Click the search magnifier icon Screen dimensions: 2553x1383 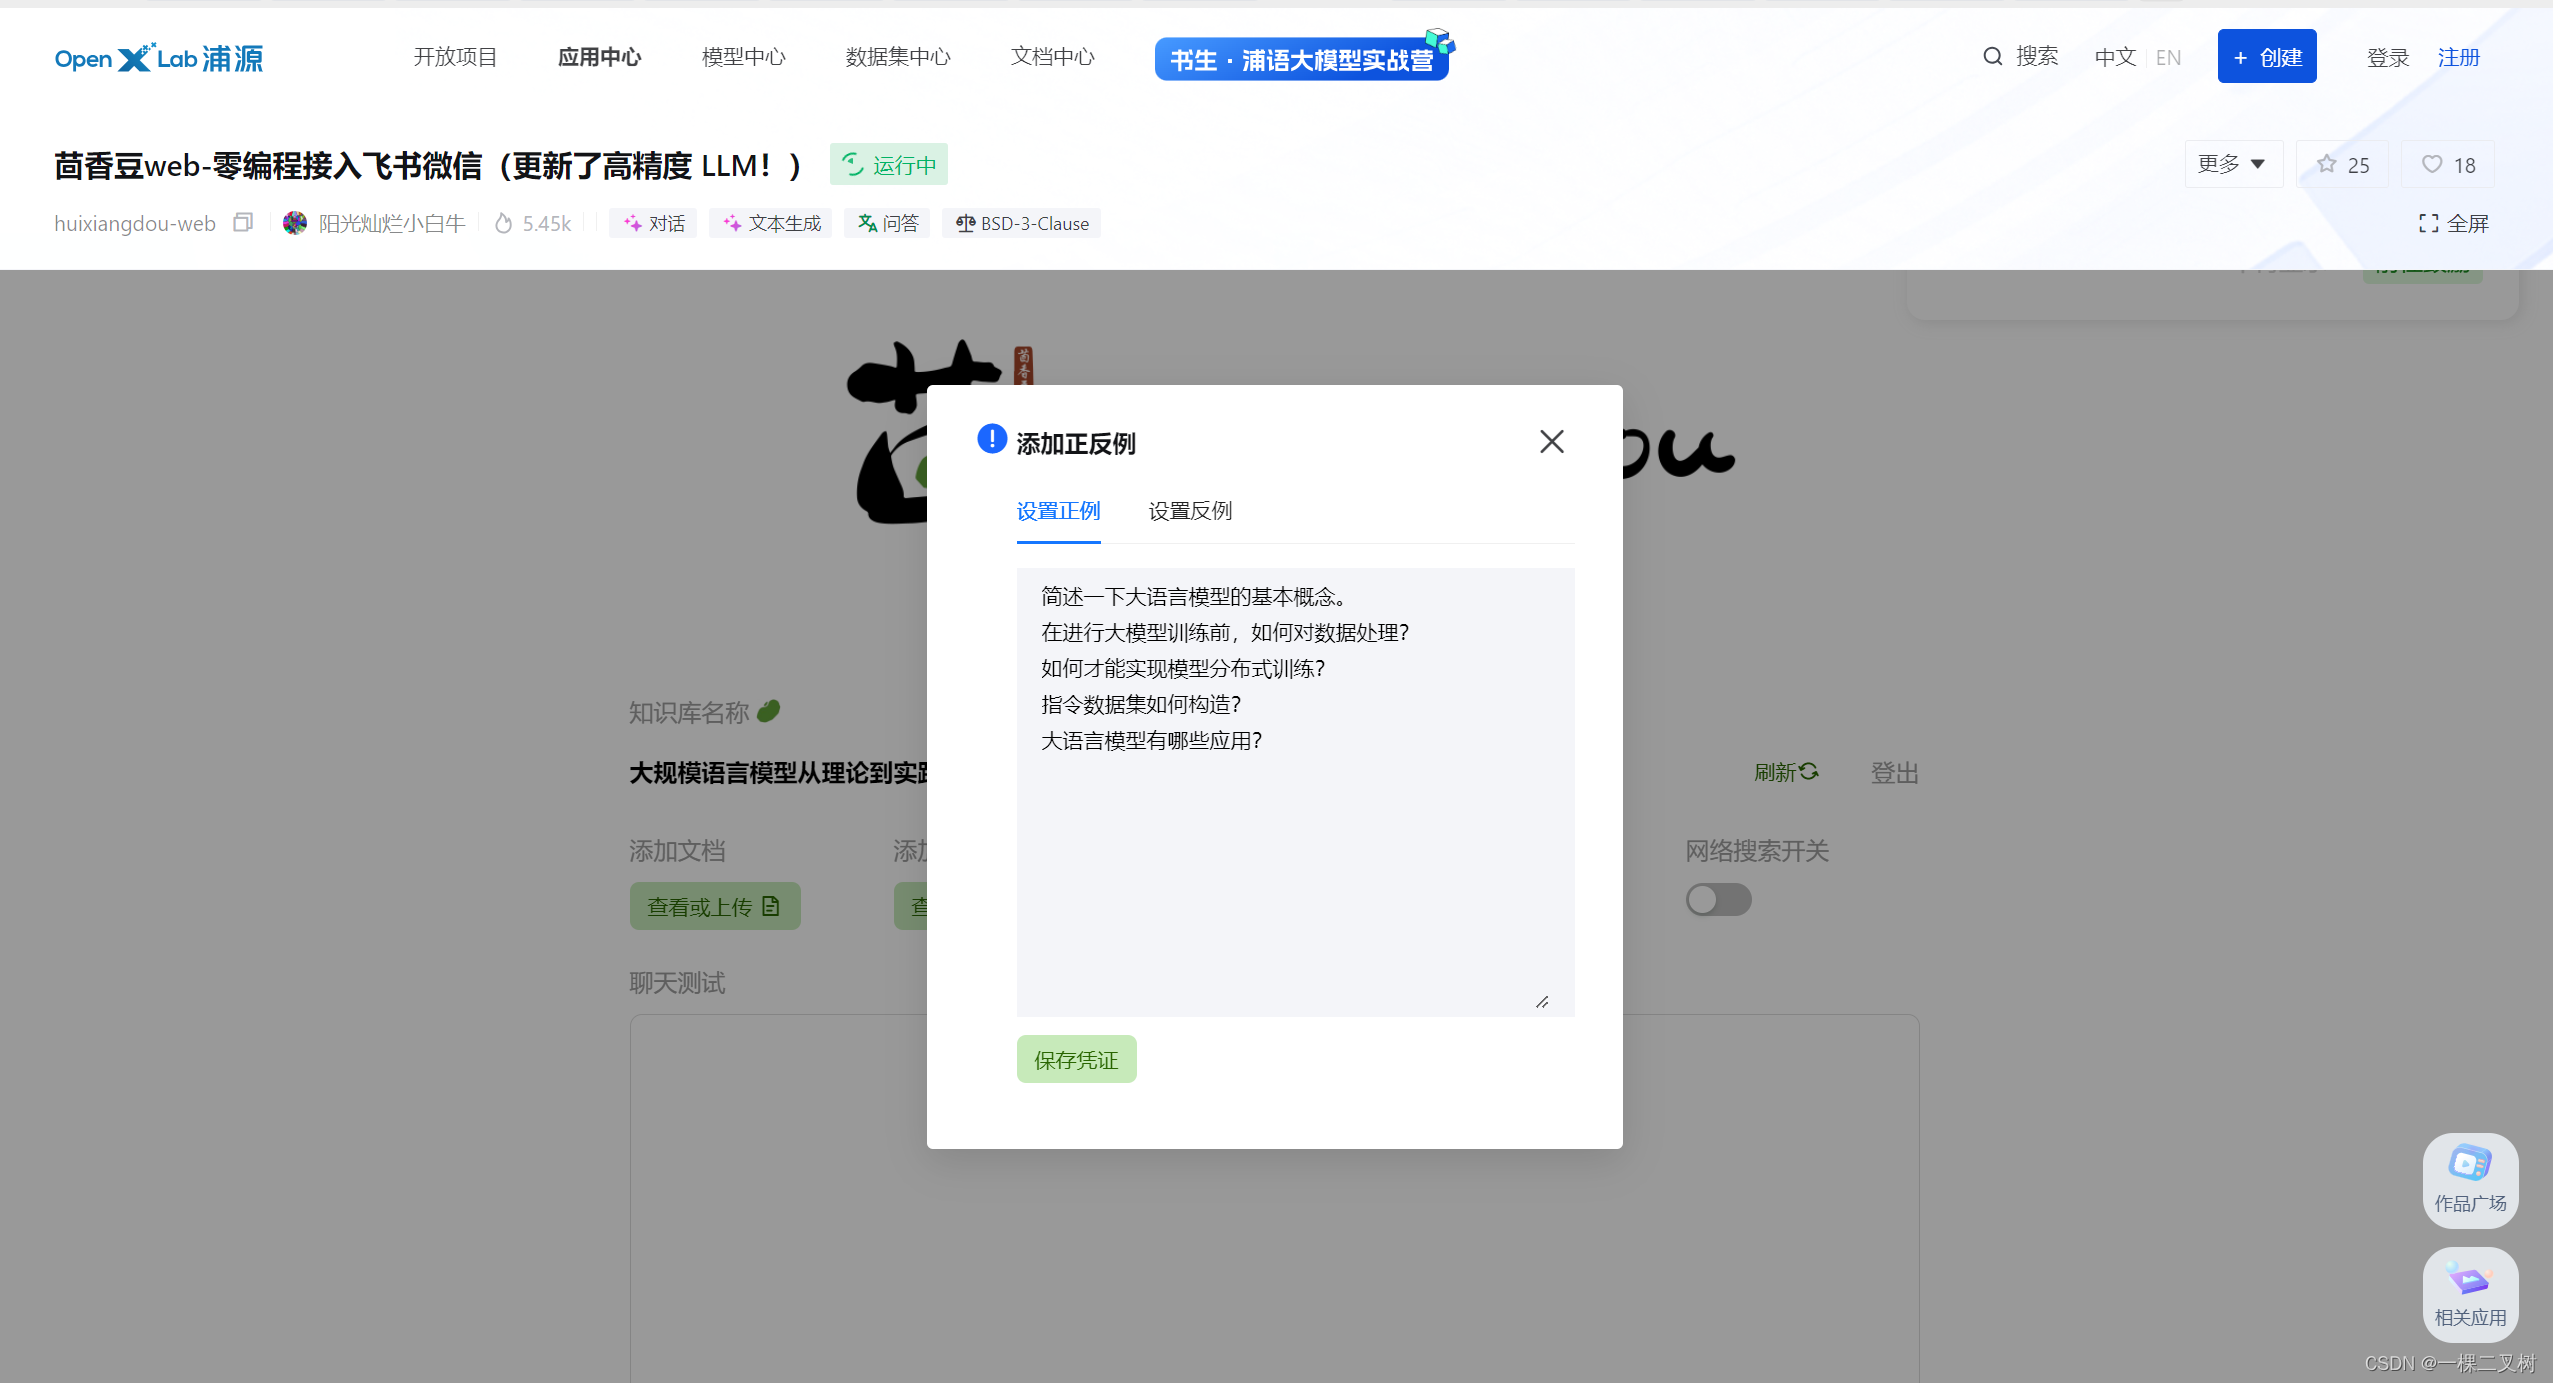tap(1992, 57)
